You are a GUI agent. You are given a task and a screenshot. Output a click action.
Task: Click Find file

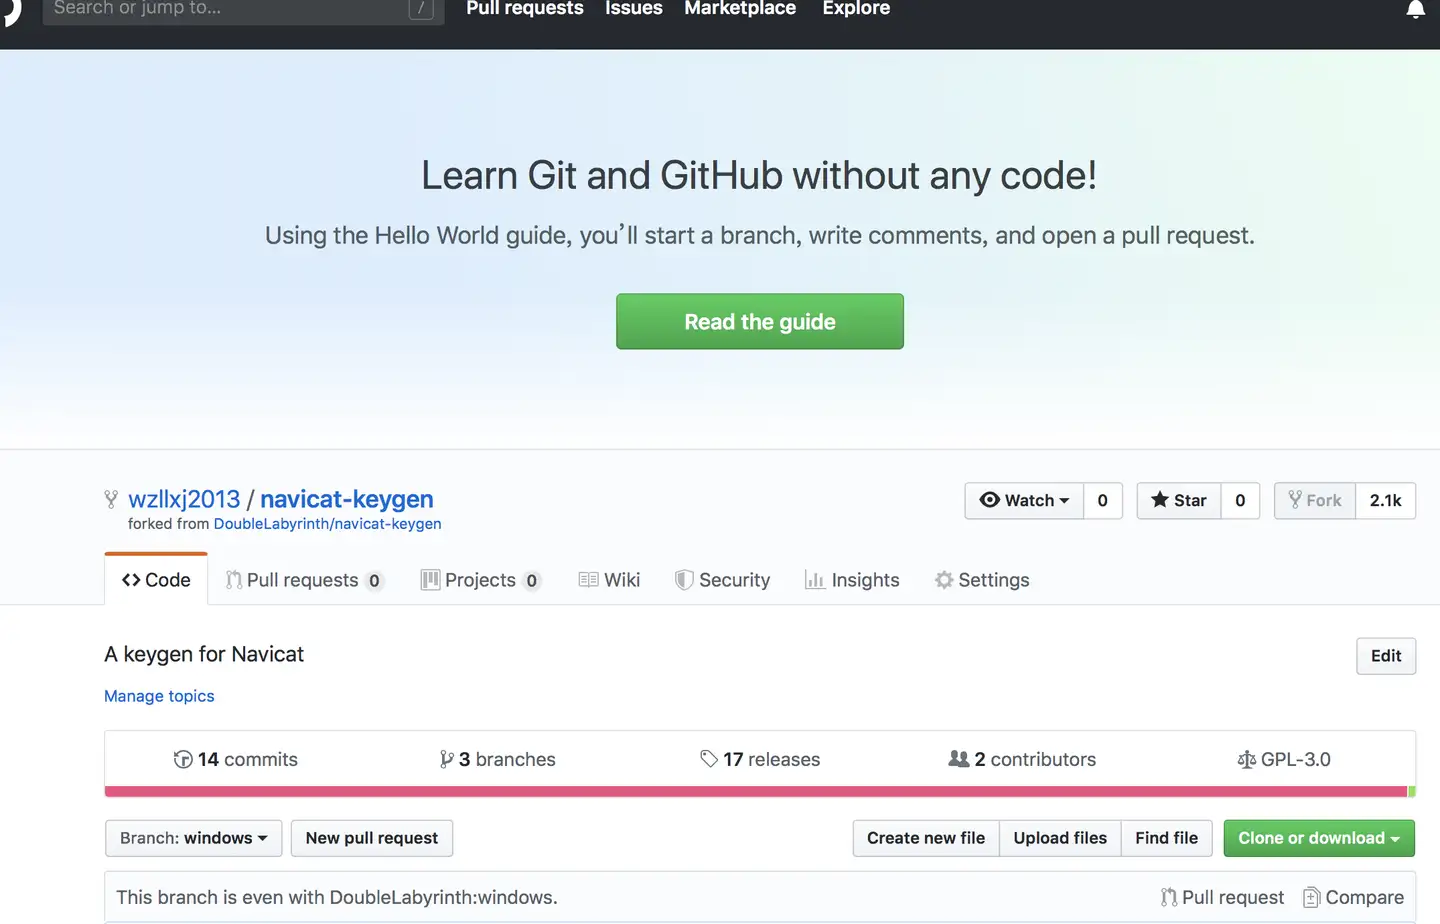click(1167, 838)
